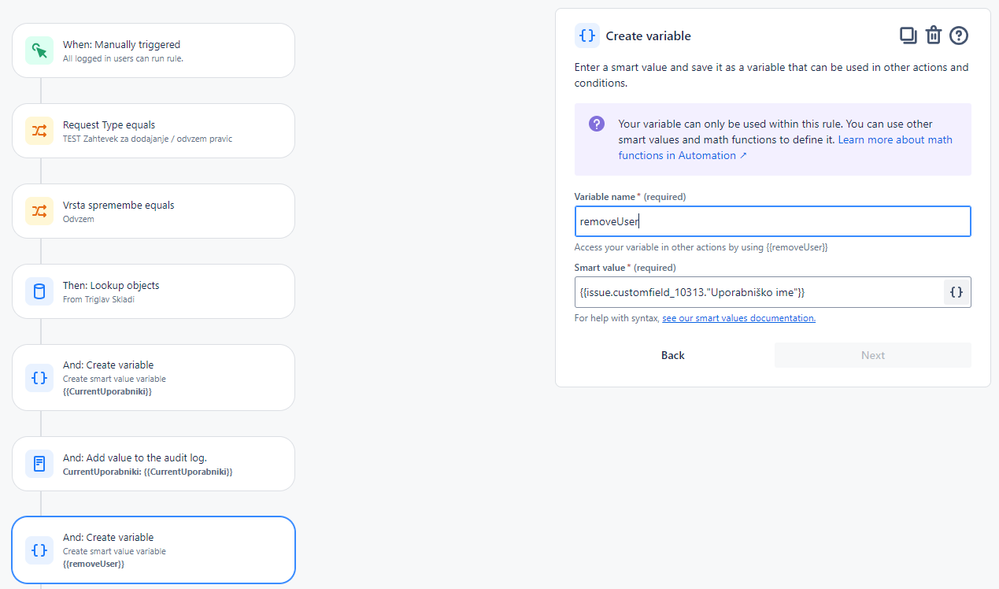Click the Smart value input field

click(x=758, y=292)
